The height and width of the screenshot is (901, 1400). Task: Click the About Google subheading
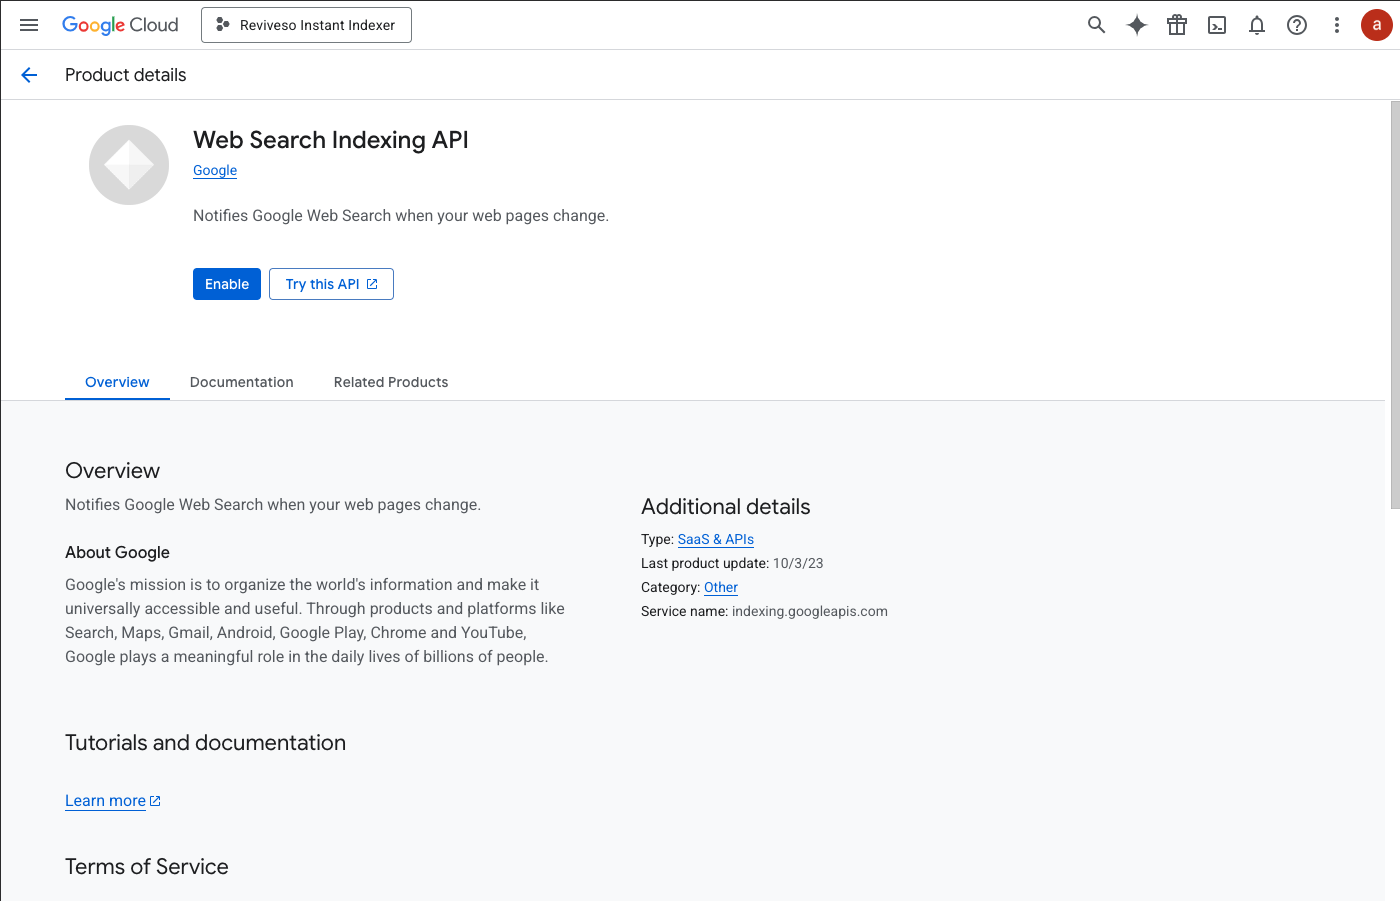(x=118, y=552)
